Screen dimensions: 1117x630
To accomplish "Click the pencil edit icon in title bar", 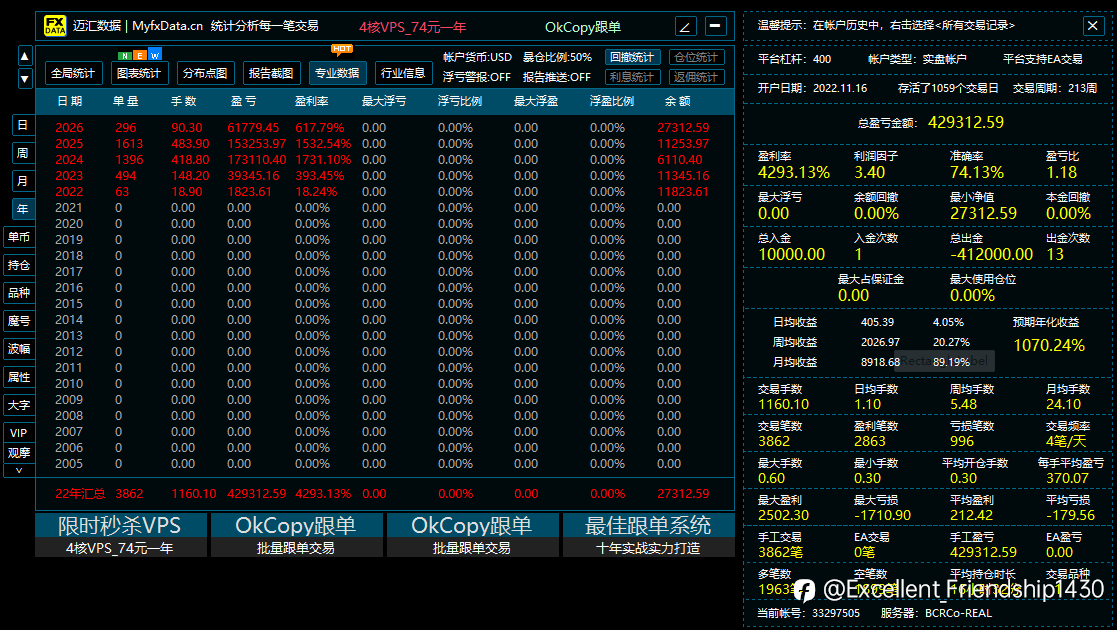I will click(x=685, y=26).
